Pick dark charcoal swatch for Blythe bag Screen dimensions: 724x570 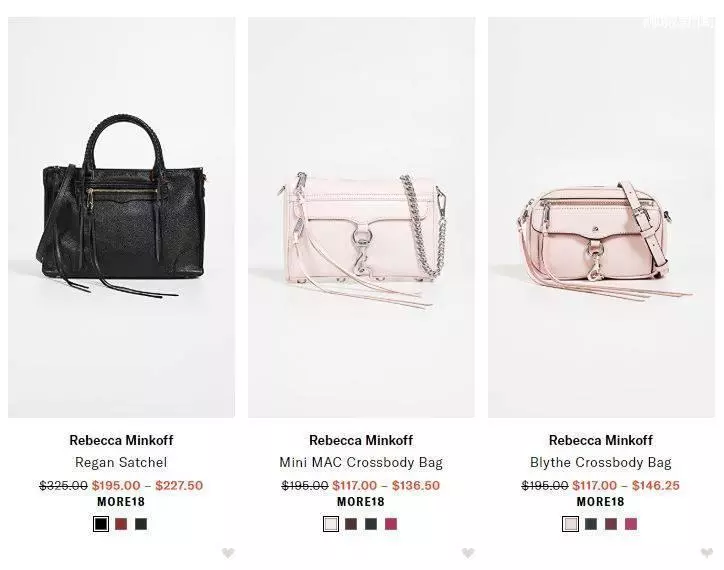(x=591, y=524)
